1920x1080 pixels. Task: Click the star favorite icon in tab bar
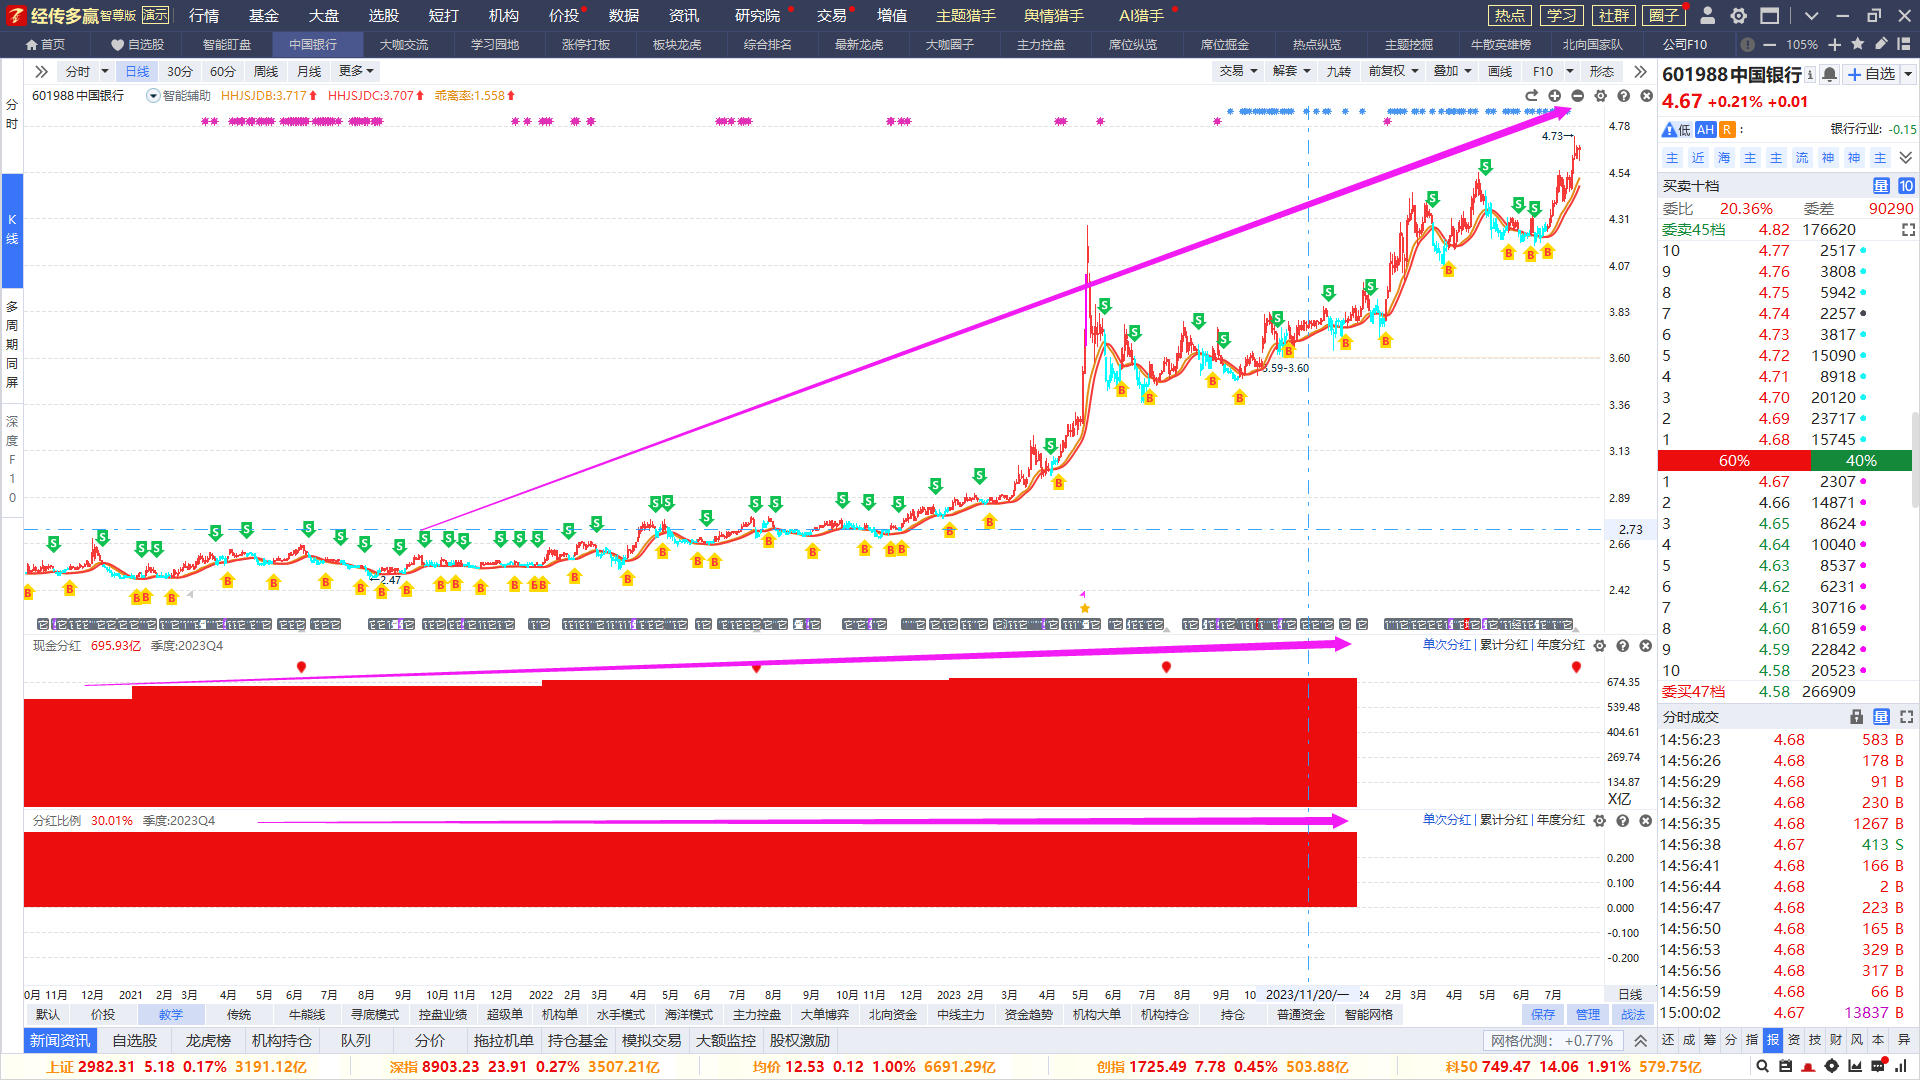[x=1858, y=44]
